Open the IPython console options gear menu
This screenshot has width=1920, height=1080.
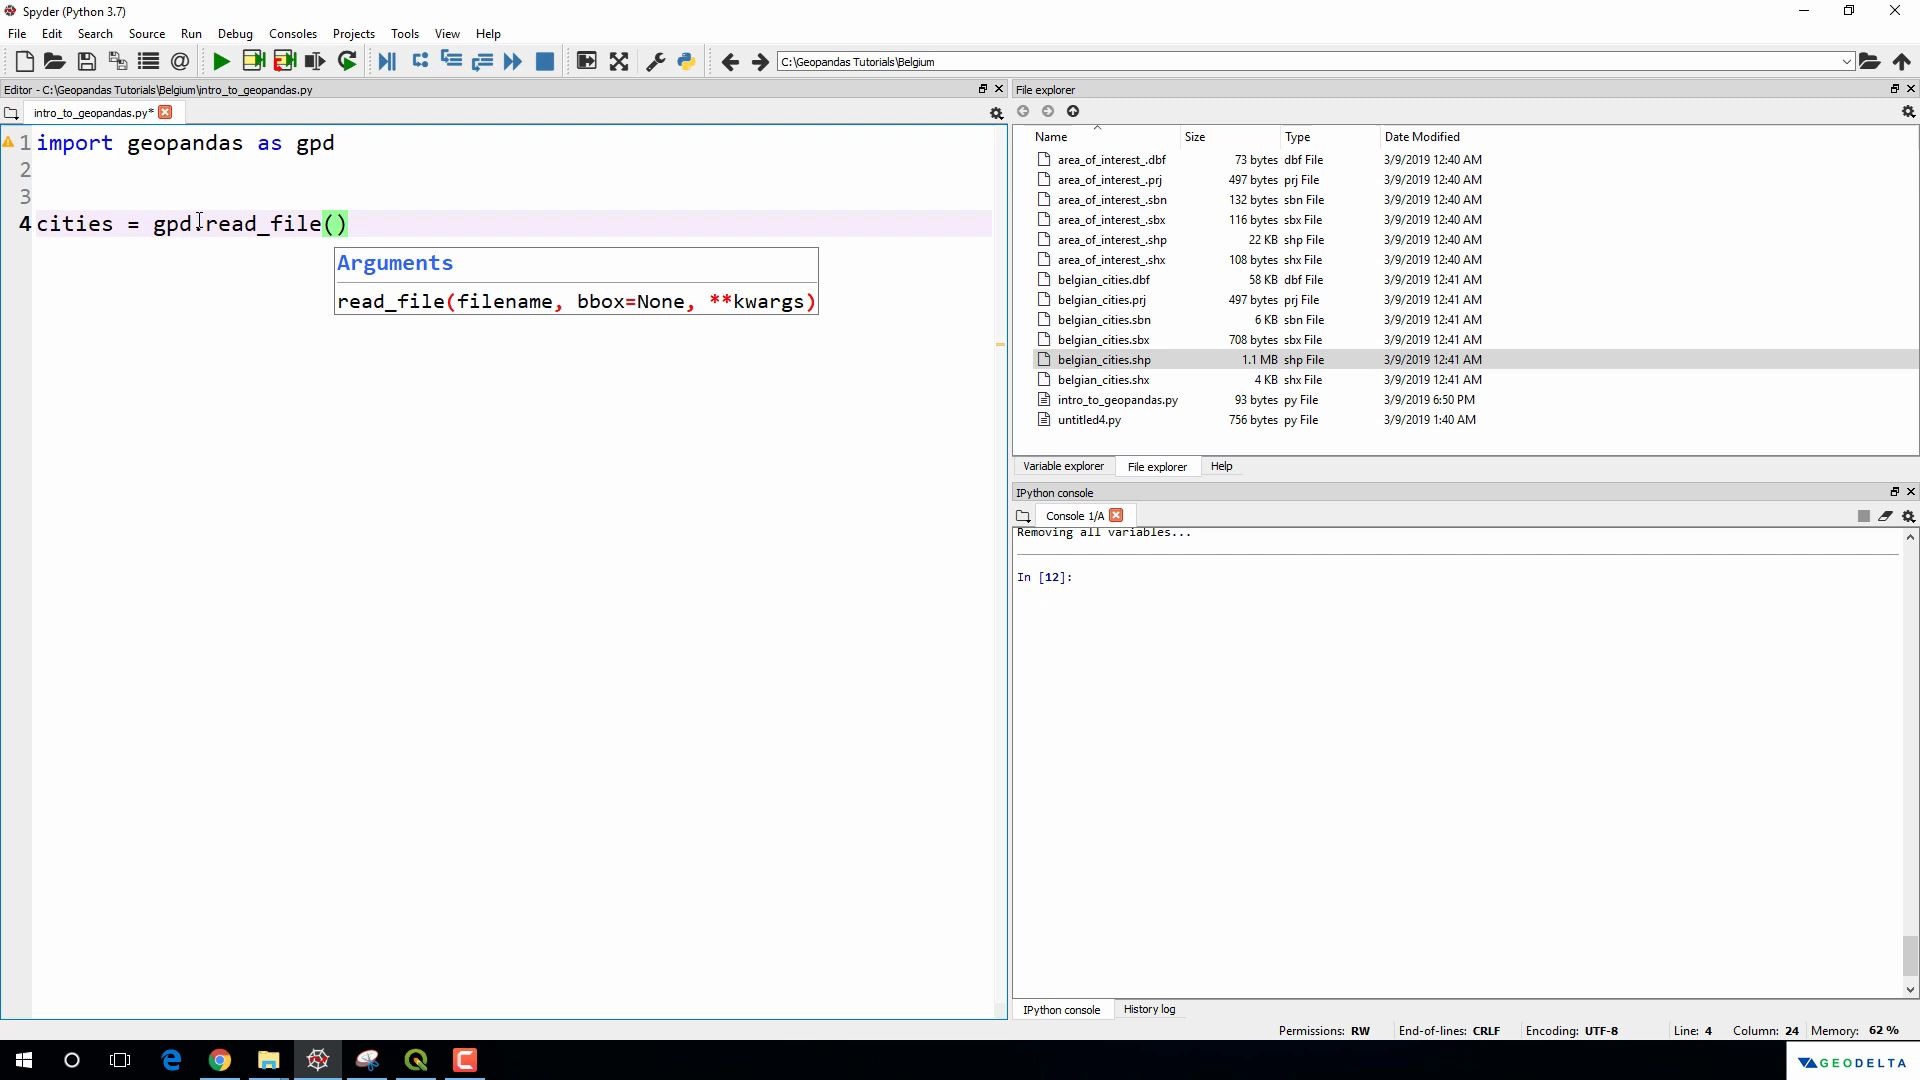pos(1908,517)
